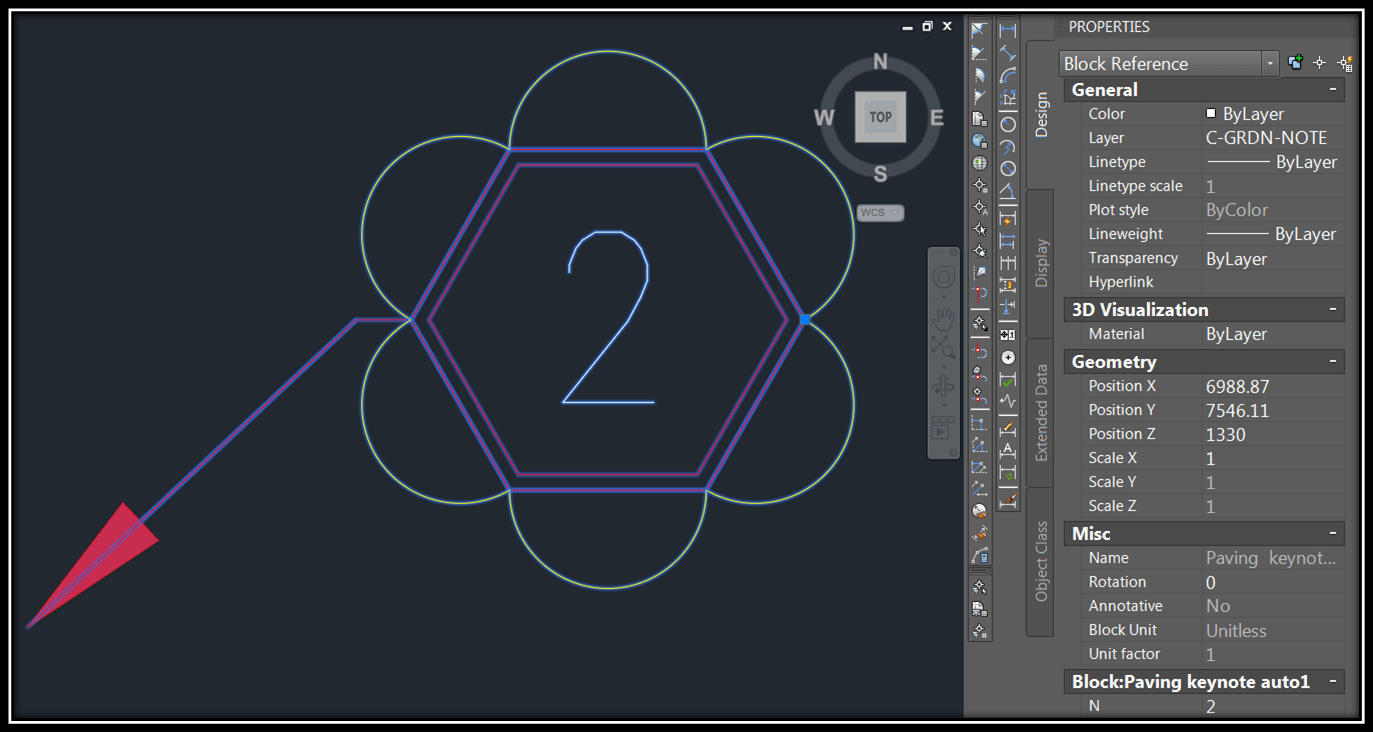The width and height of the screenshot is (1373, 732).
Task: Click the blue grip on the hexagon block
Action: 805,319
